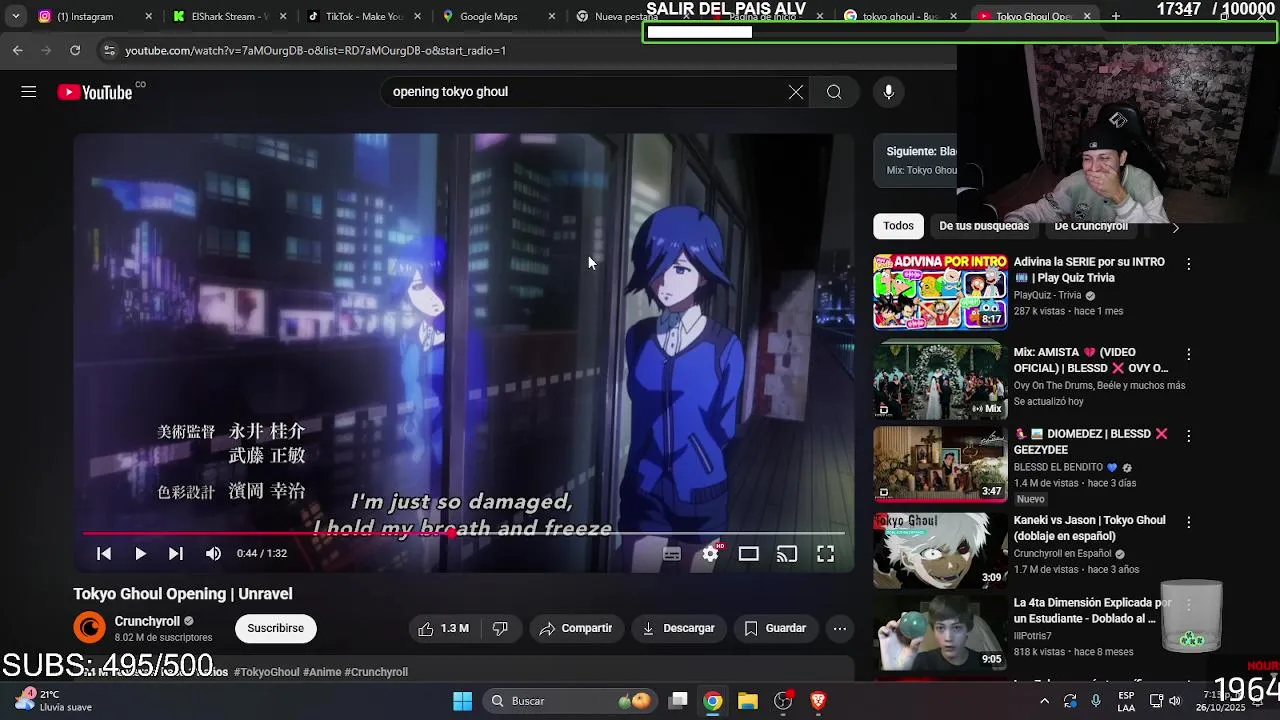
Task: Toggle video subtitles
Action: pyautogui.click(x=672, y=554)
